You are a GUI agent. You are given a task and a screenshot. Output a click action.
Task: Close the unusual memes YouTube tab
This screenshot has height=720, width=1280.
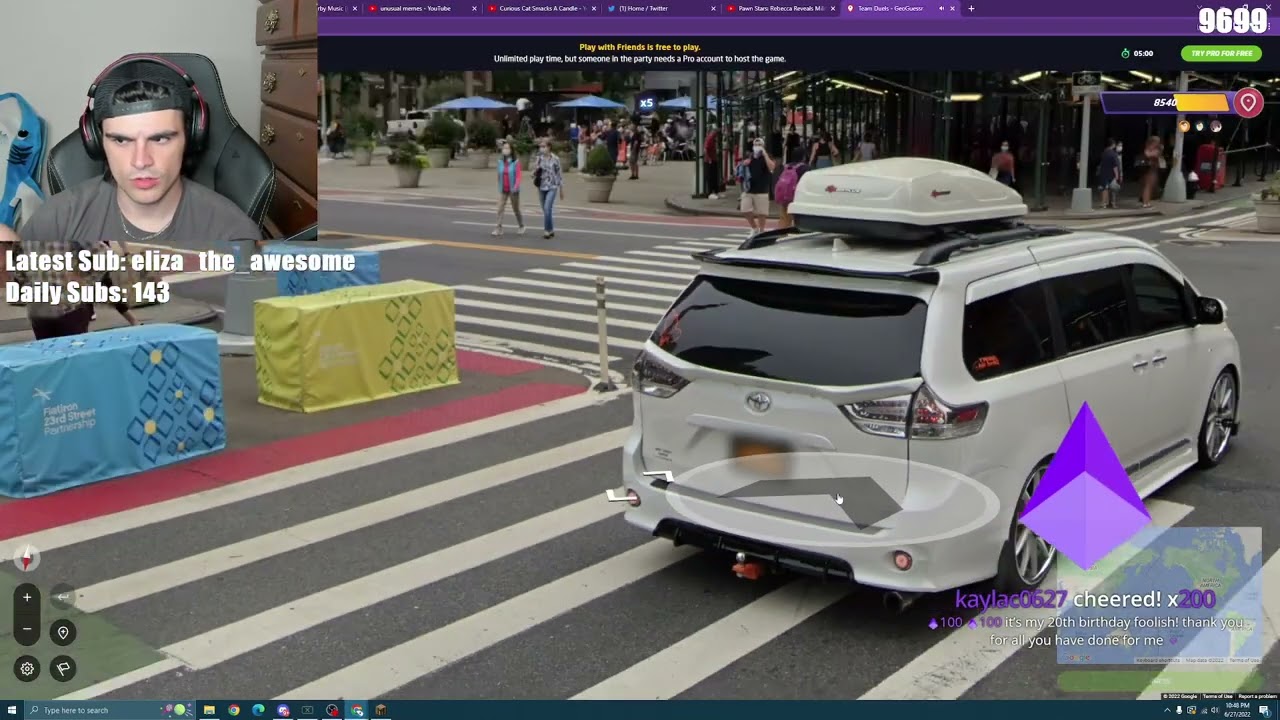(474, 8)
